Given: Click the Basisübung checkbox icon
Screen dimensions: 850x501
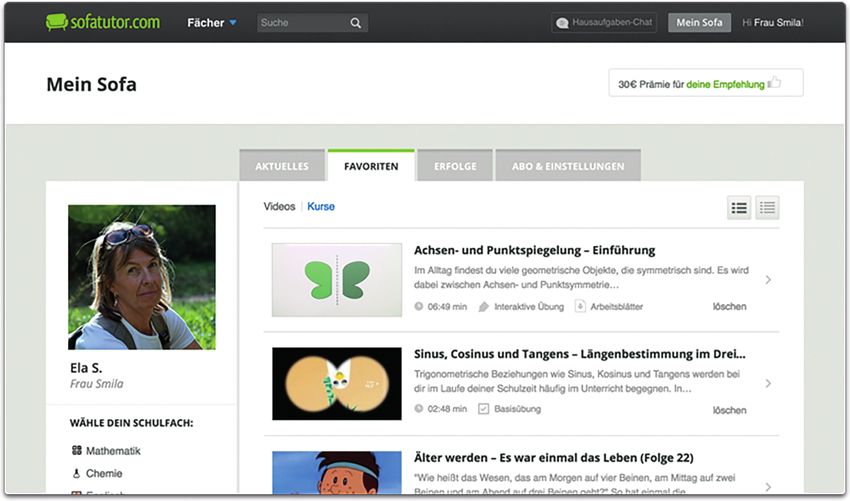Looking at the screenshot, I should (x=484, y=409).
